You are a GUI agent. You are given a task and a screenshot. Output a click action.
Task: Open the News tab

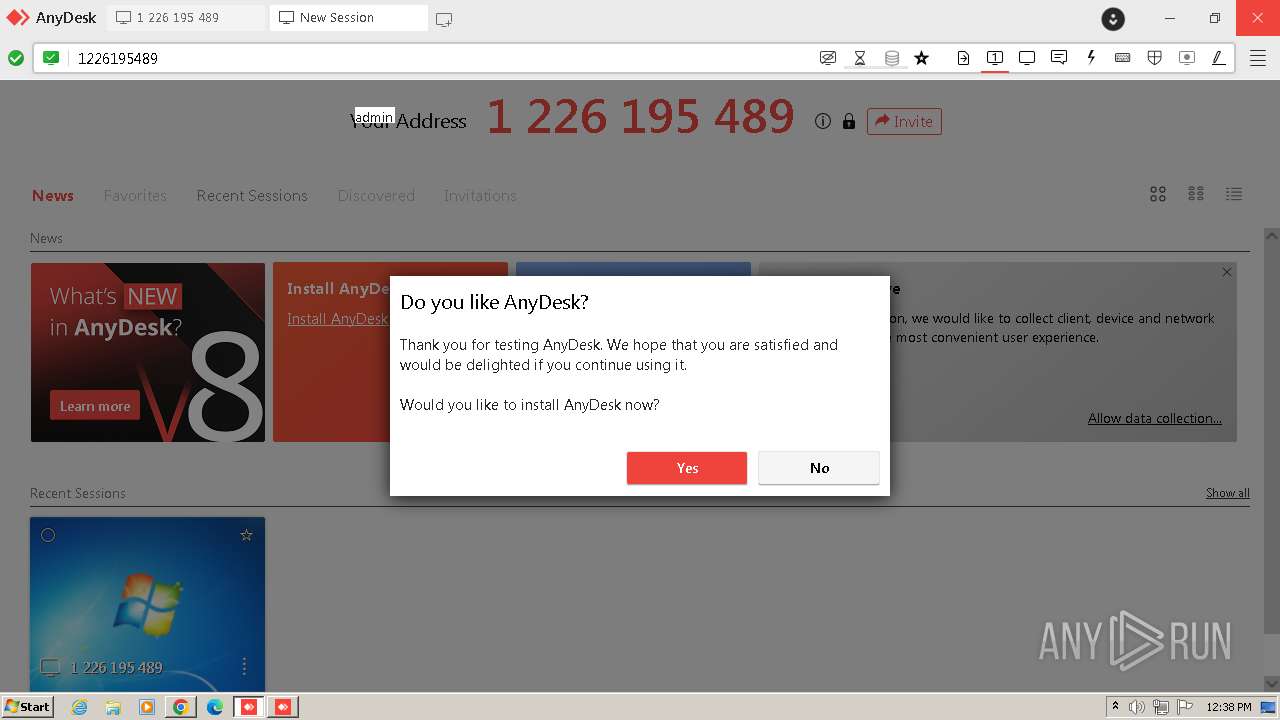pyautogui.click(x=53, y=195)
